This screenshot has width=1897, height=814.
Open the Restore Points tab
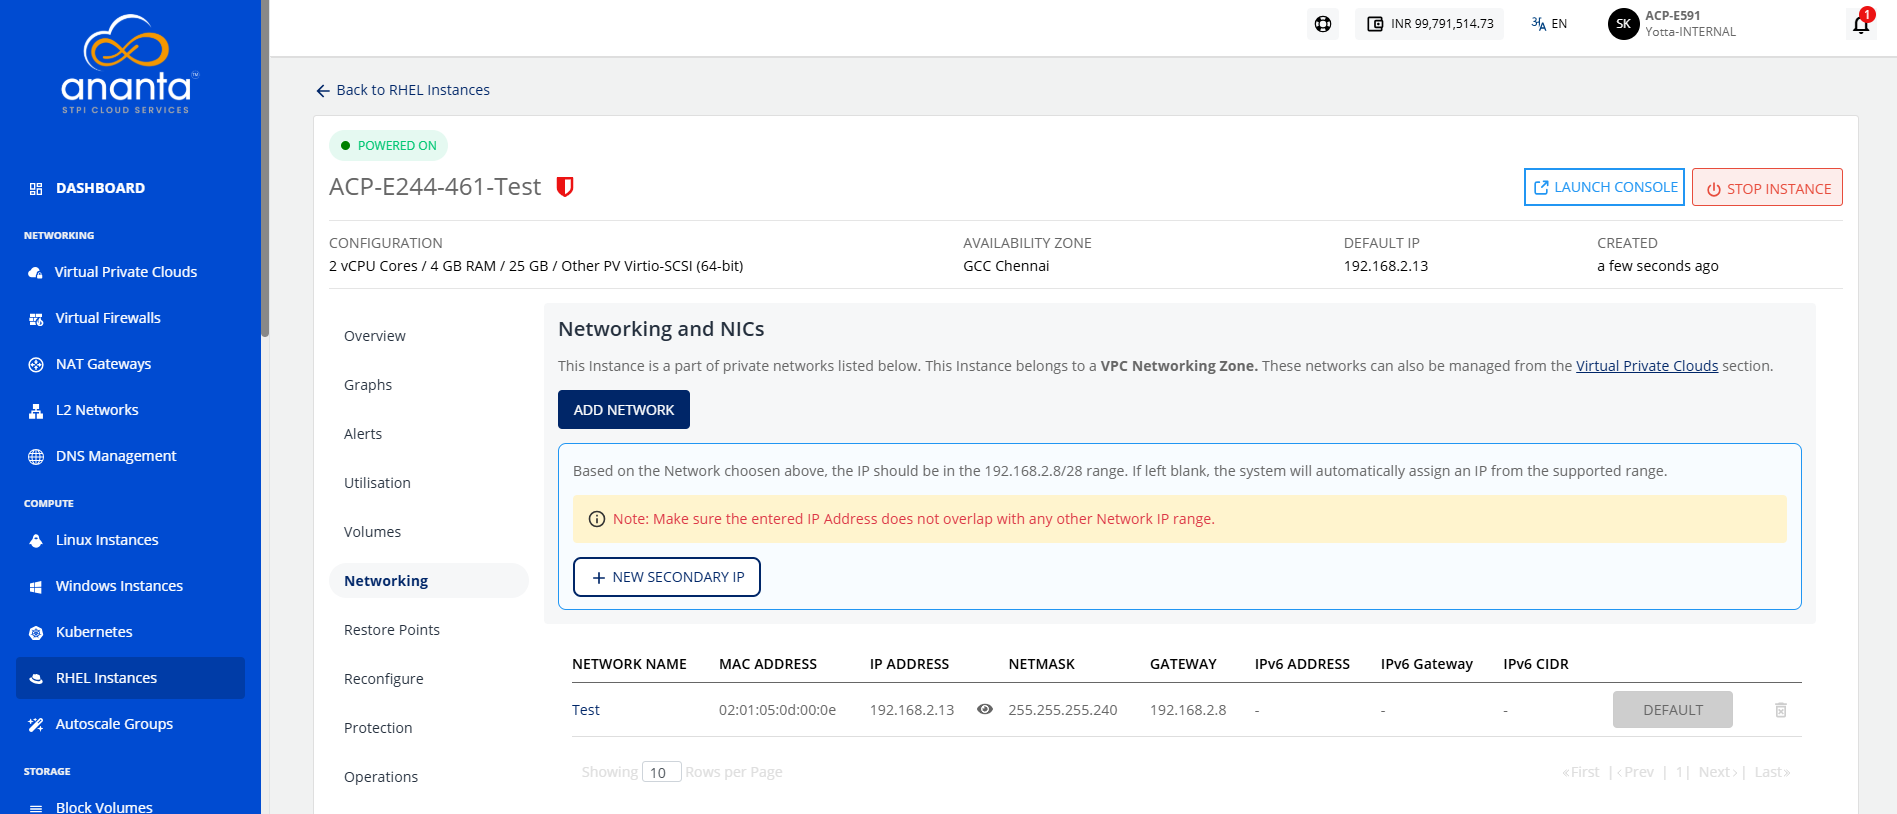(392, 630)
